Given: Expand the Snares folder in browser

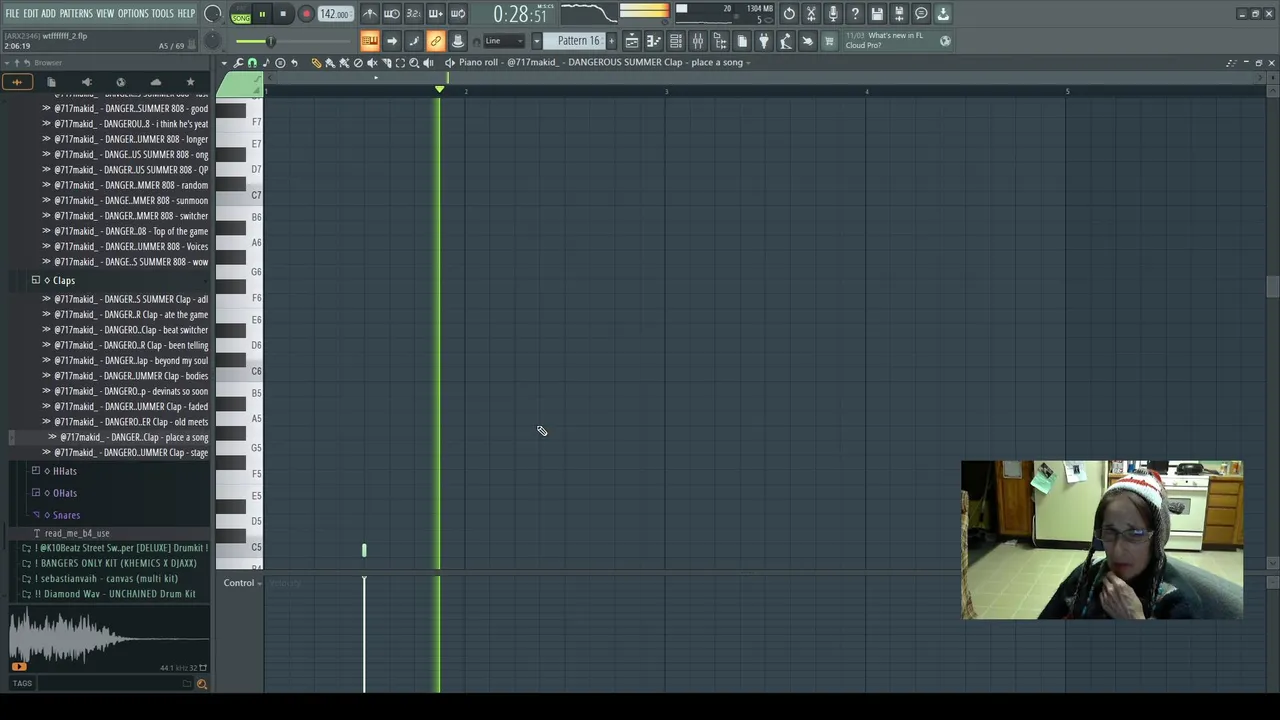Looking at the screenshot, I should tap(36, 515).
